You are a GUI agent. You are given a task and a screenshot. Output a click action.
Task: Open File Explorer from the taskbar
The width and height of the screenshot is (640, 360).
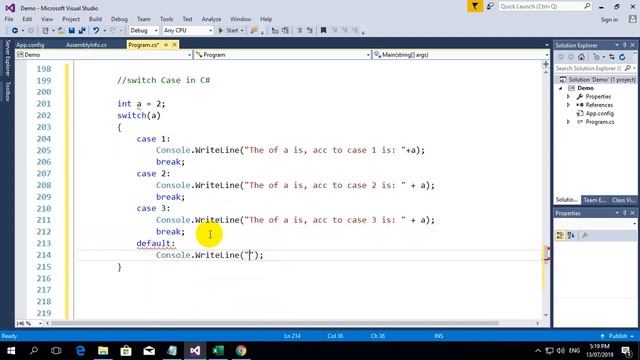(x=103, y=351)
